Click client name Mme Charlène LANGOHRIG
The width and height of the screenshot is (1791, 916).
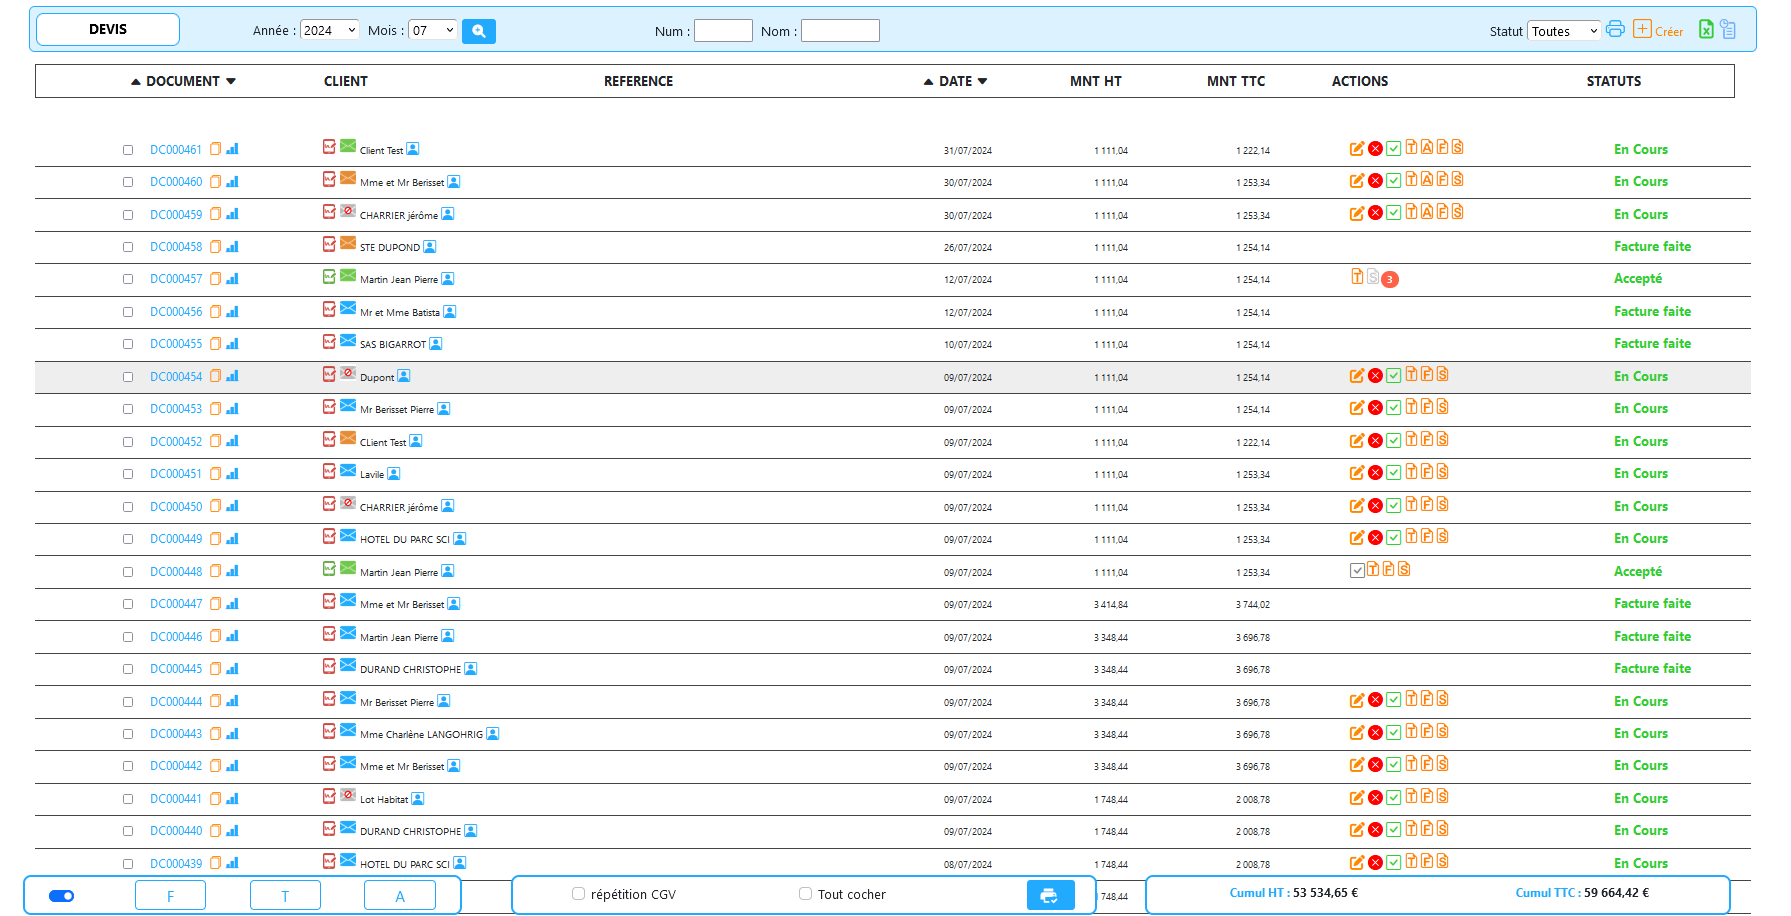tap(421, 735)
